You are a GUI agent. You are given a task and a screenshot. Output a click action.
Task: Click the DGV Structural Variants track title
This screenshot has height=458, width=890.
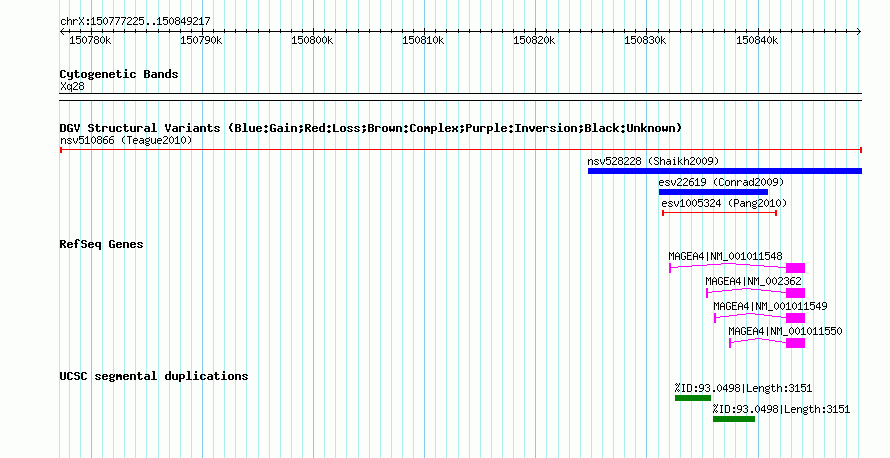[x=371, y=128]
